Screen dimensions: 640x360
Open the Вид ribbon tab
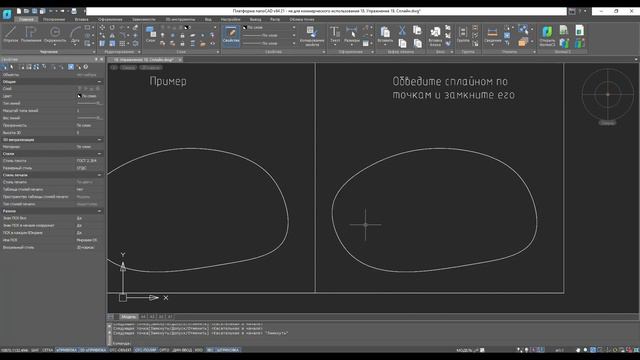tap(208, 19)
